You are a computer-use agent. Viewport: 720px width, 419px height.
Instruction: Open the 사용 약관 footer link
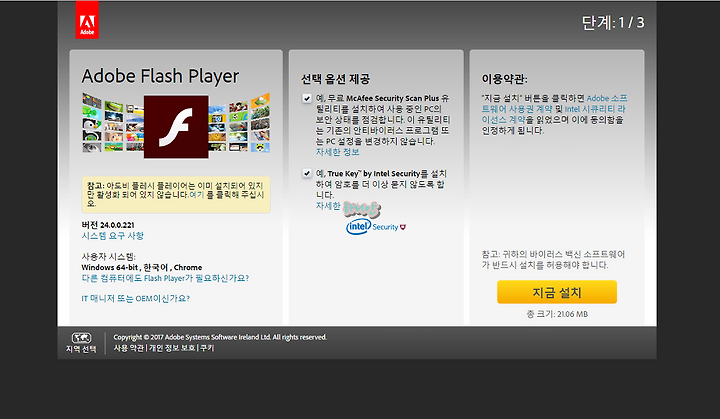129,348
